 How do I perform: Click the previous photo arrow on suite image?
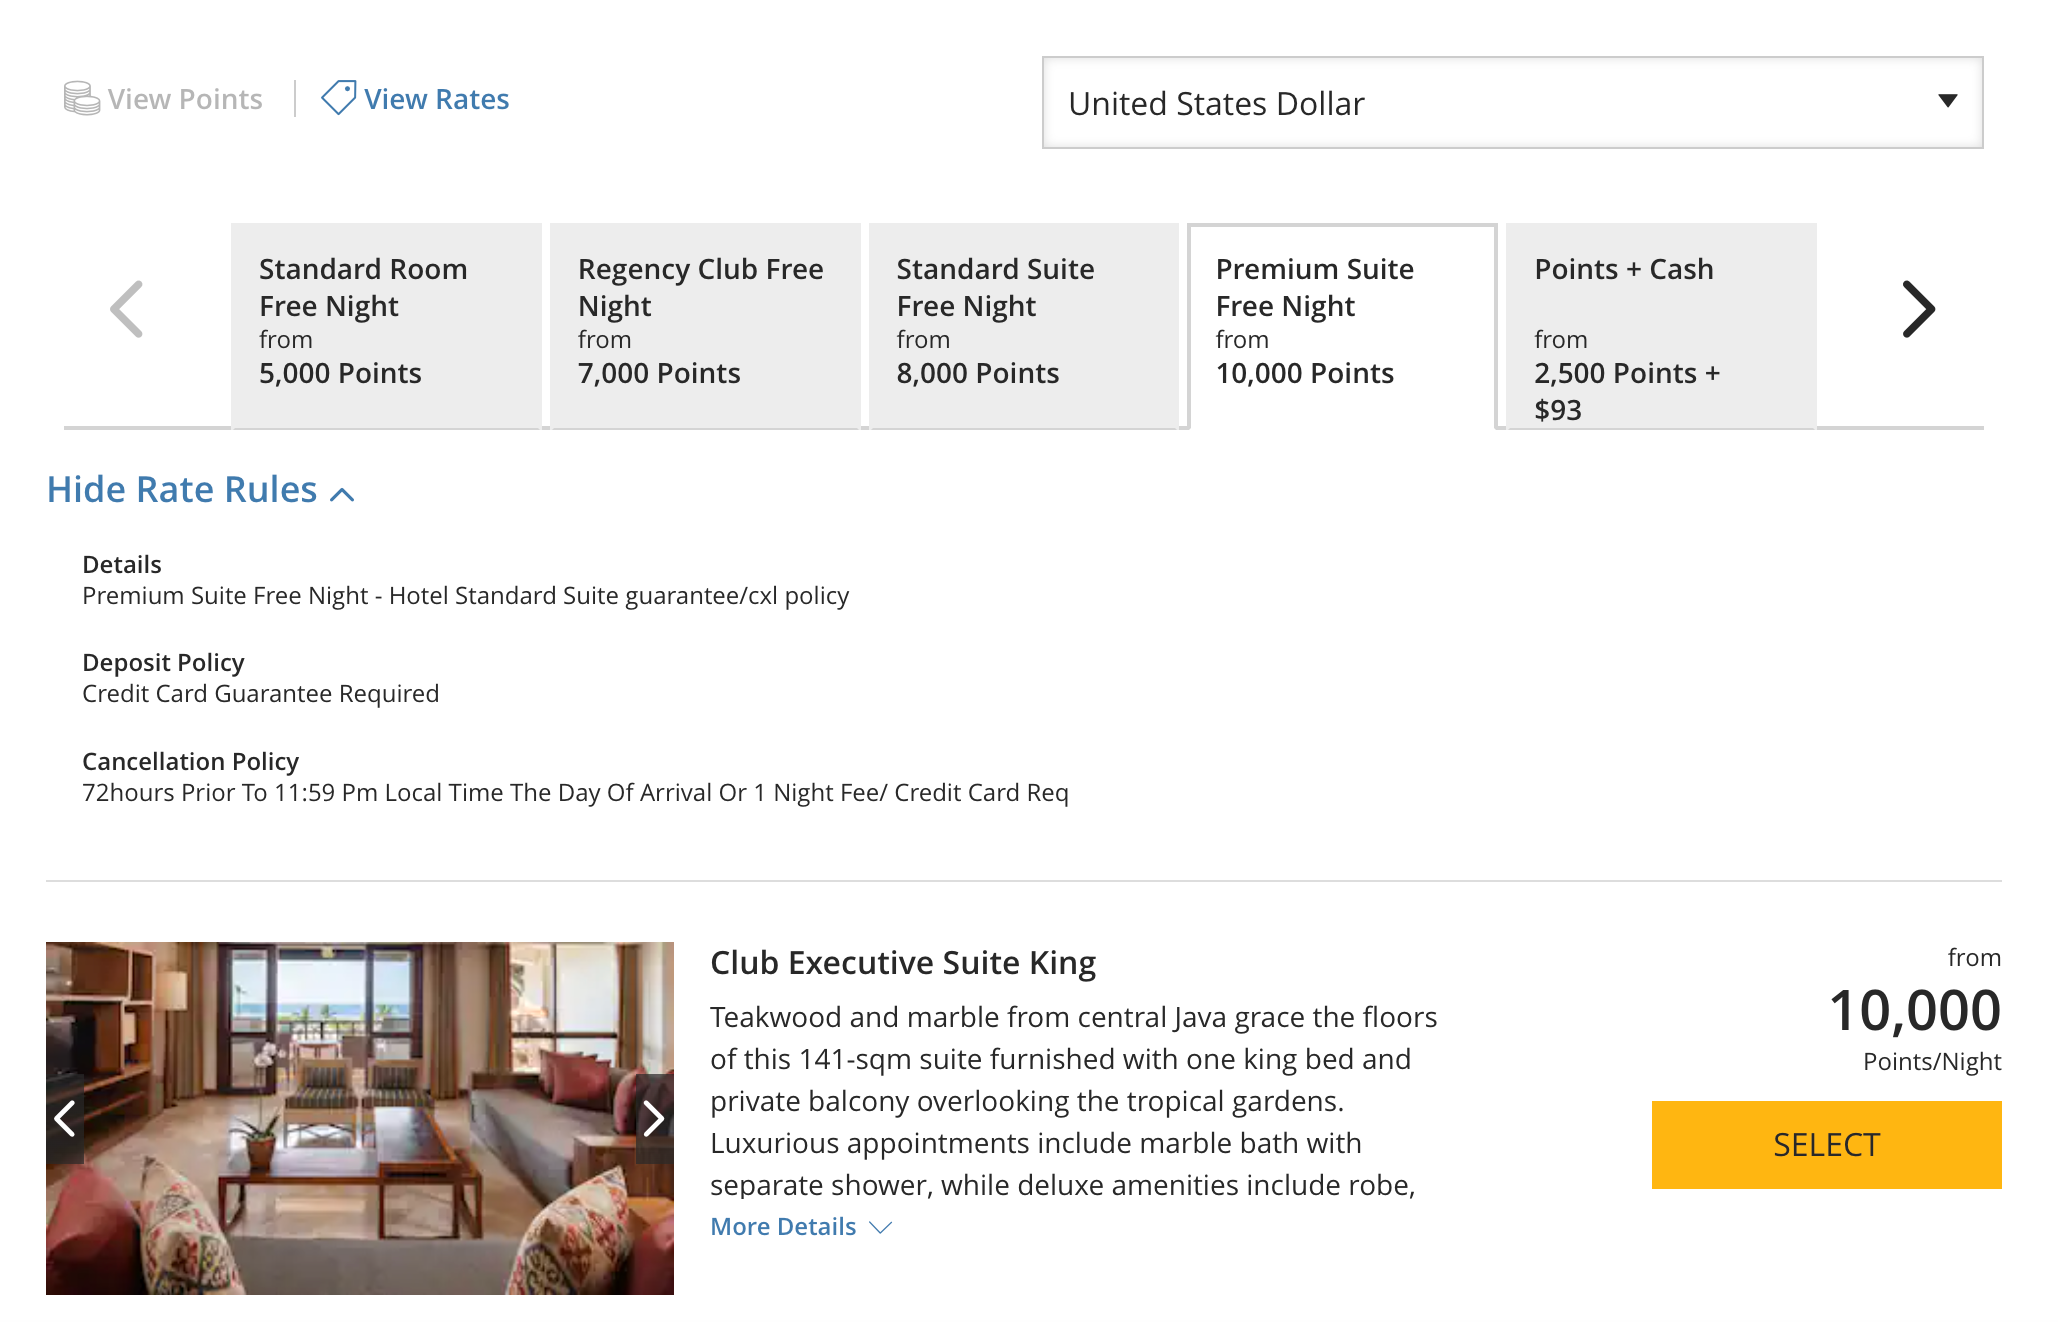(68, 1120)
